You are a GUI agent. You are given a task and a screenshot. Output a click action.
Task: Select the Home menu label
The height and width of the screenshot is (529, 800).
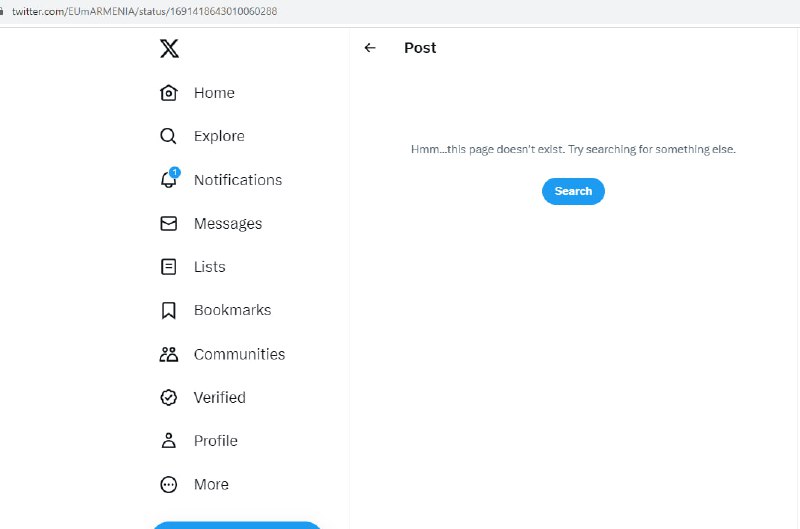tap(214, 93)
